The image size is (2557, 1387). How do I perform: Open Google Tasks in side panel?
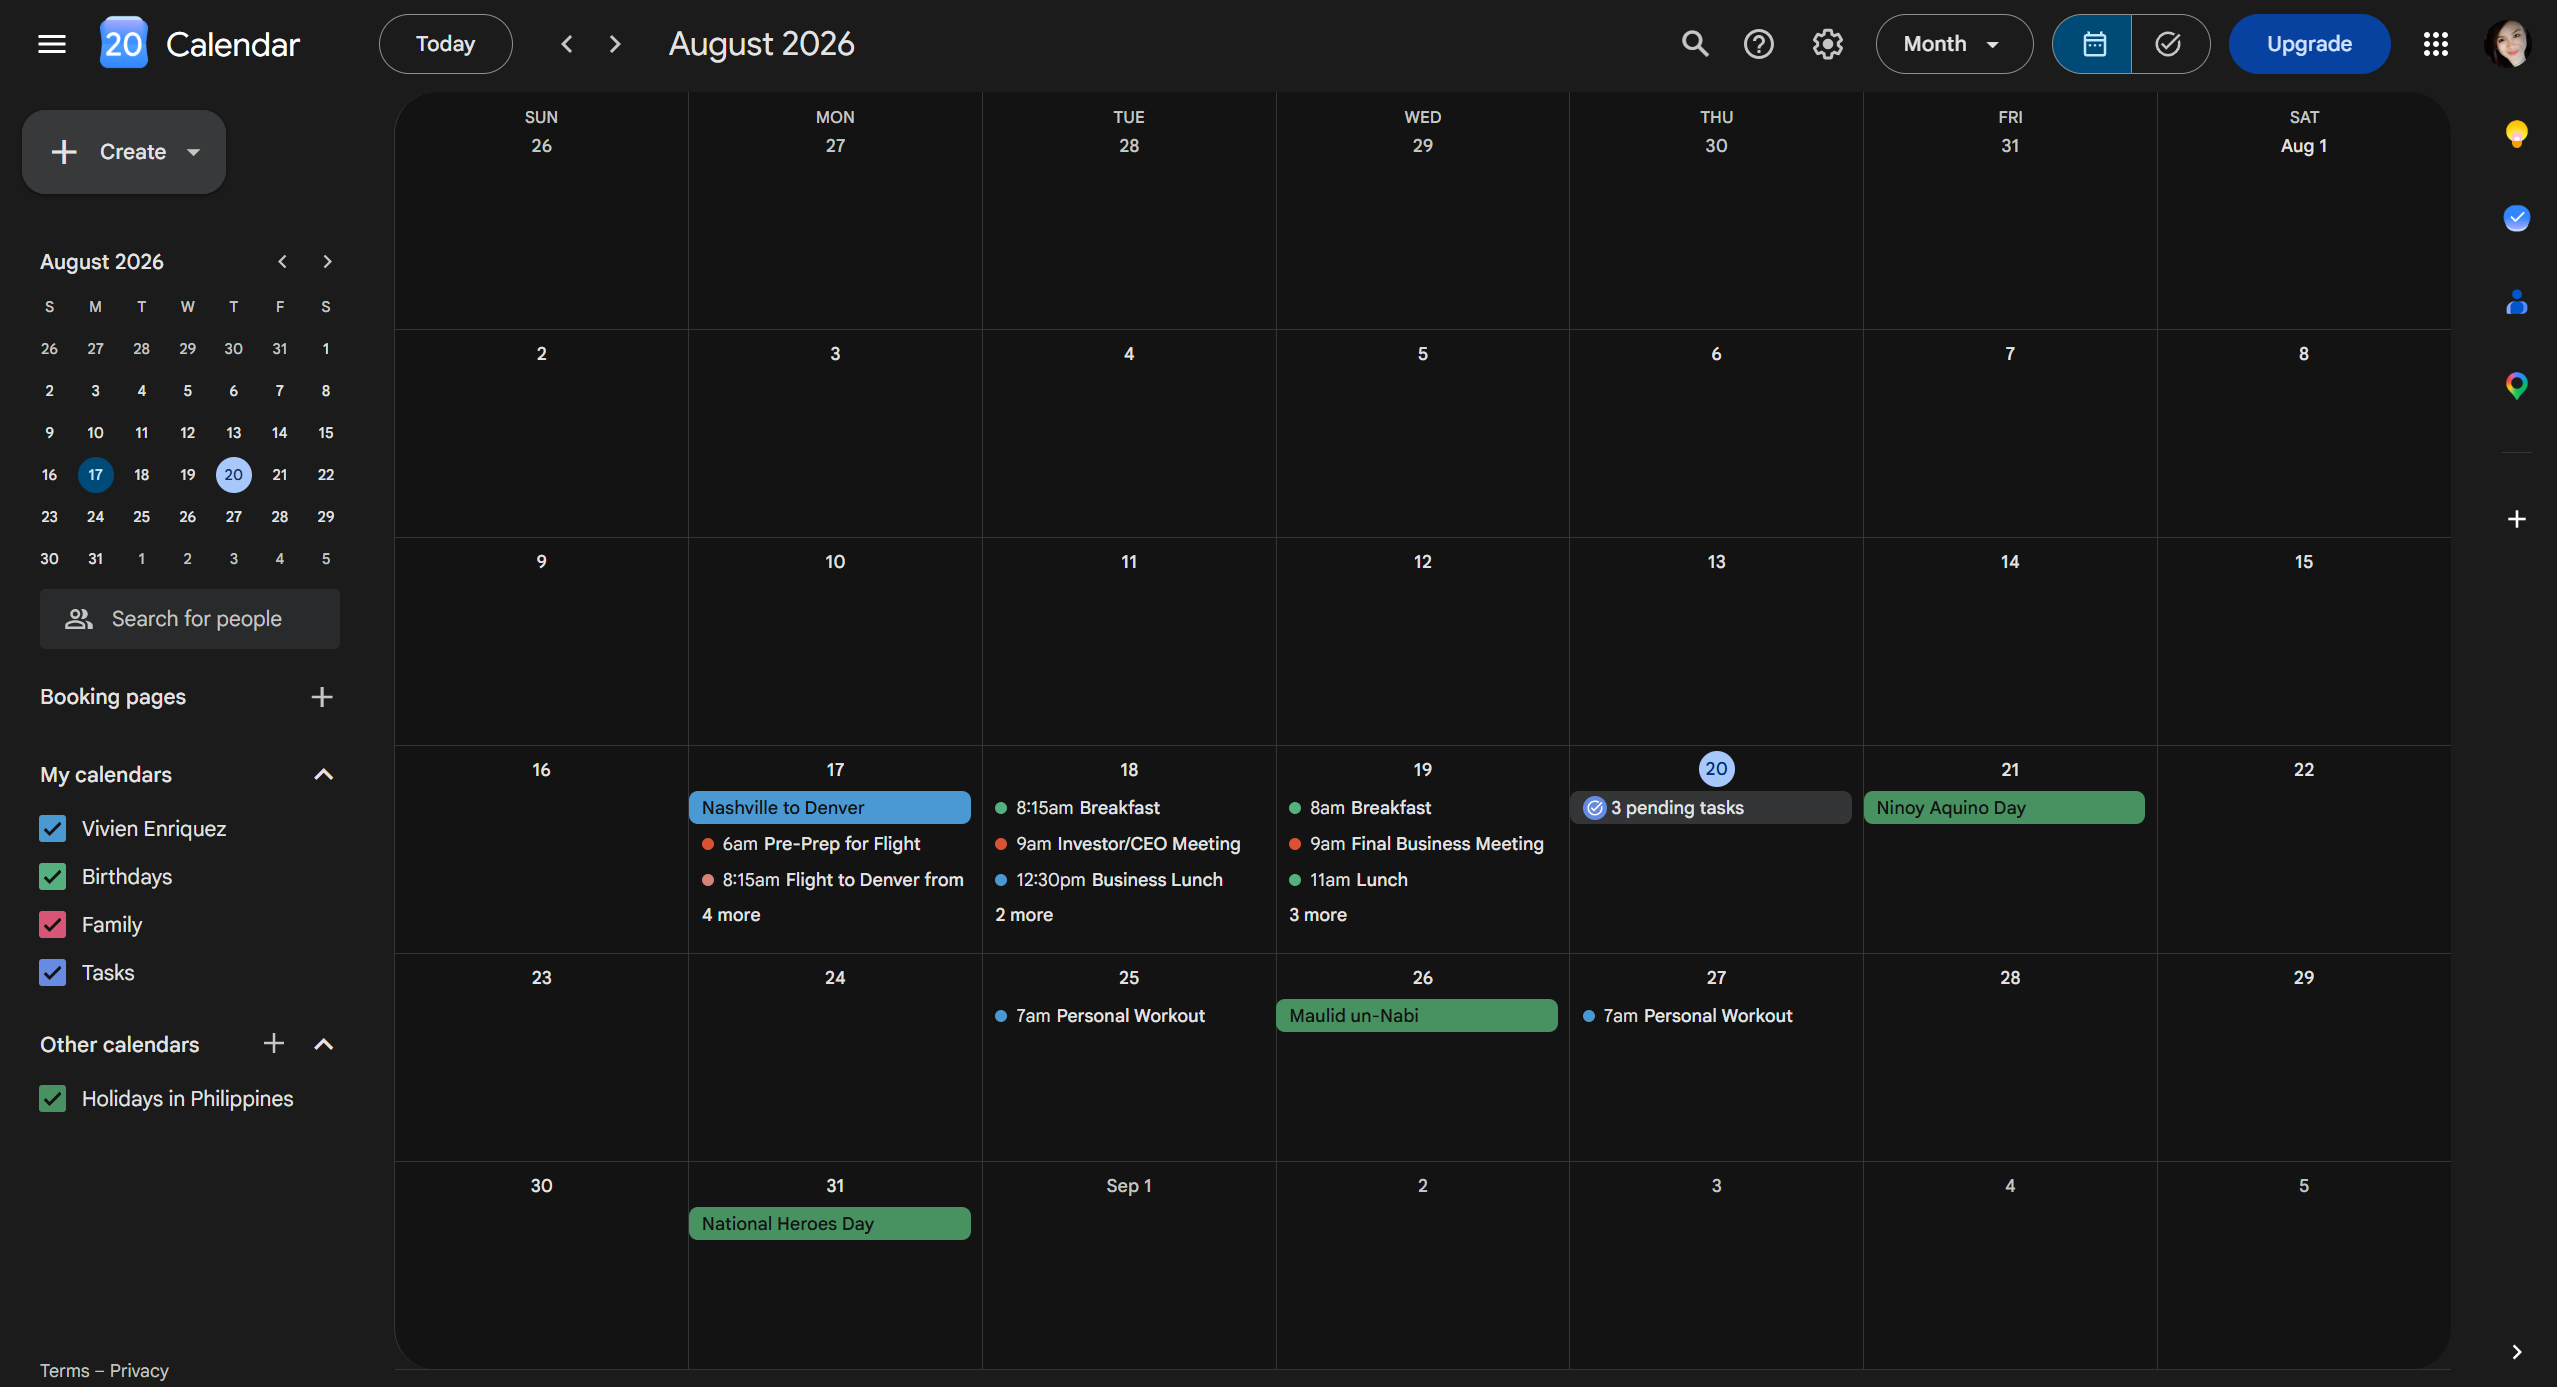2517,218
